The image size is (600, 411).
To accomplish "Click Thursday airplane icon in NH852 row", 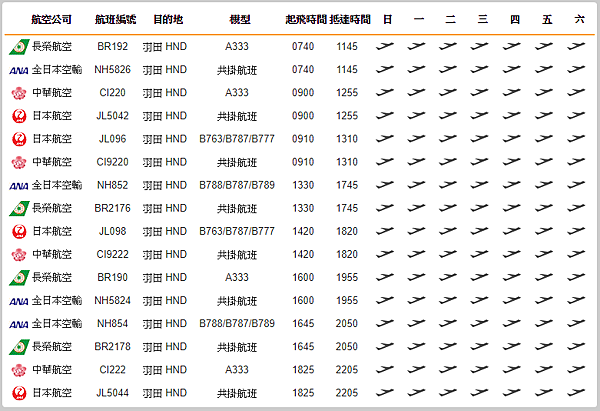I will pos(512,185).
